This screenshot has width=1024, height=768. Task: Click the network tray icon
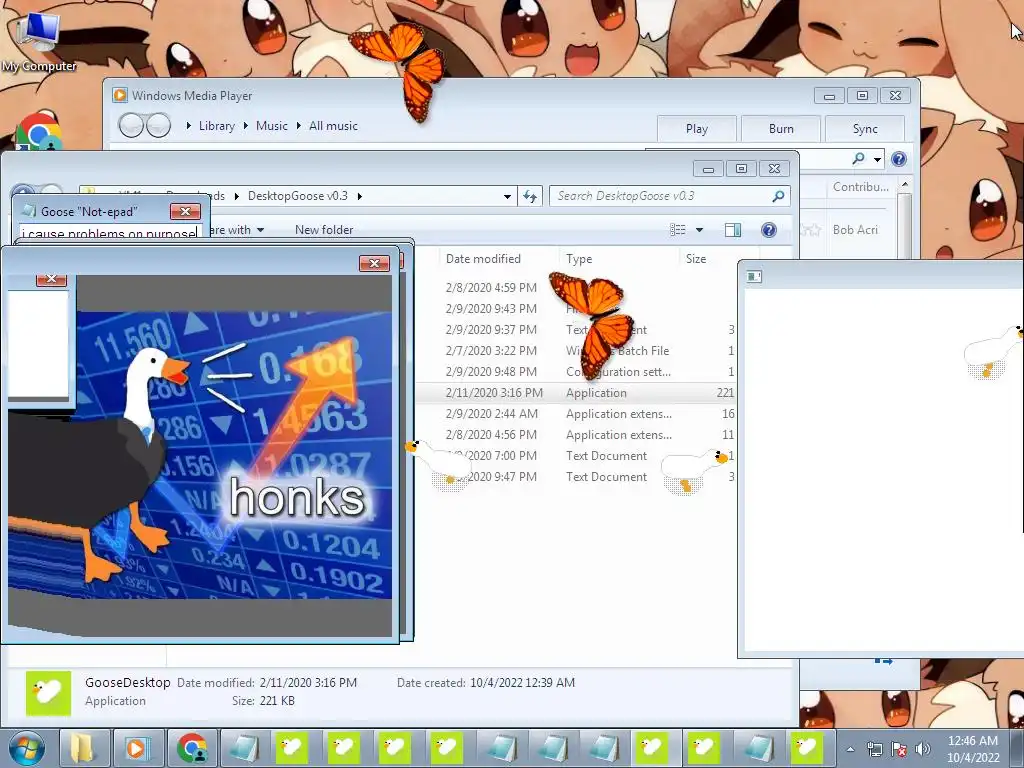click(x=874, y=749)
